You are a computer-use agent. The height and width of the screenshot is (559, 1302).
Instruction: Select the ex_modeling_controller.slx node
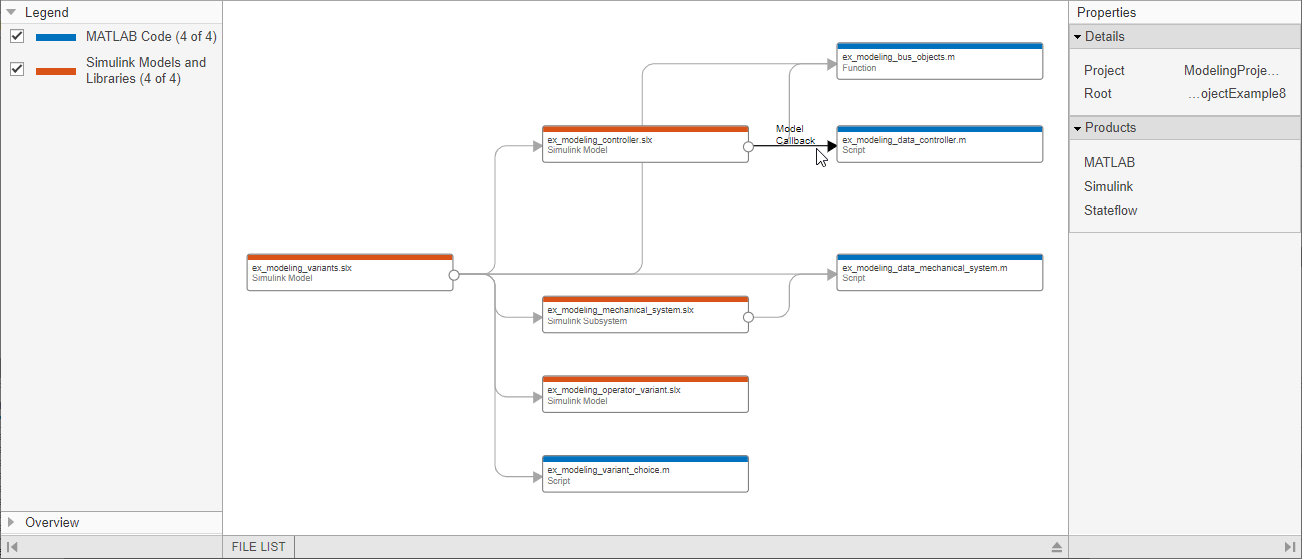point(645,144)
